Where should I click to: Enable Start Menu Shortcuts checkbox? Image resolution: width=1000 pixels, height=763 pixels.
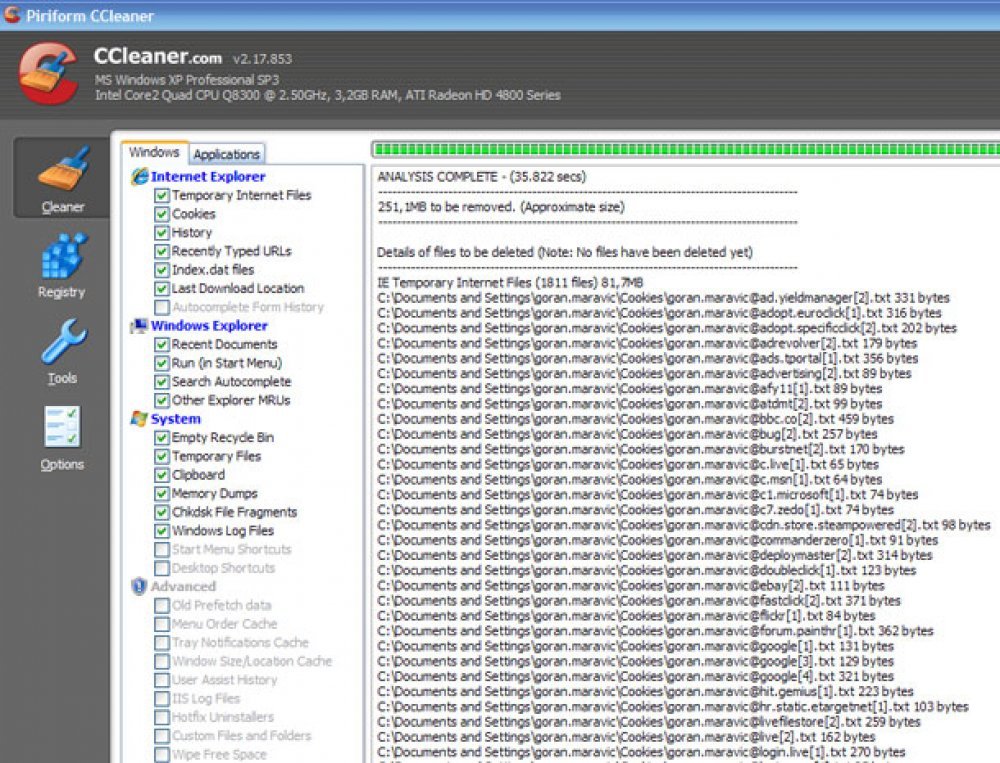tap(162, 549)
